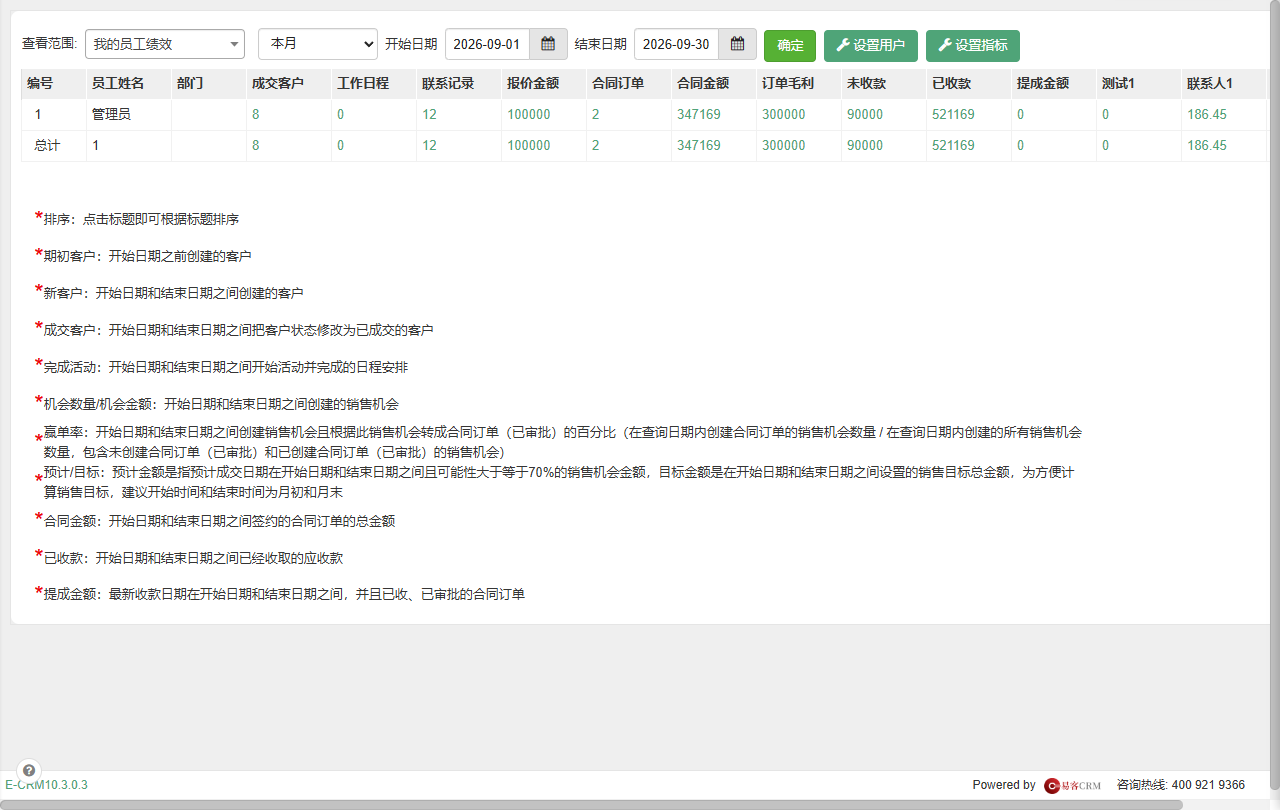The image size is (1280, 810).
Task: Sort by 合同订单 column header
Action: (x=618, y=83)
